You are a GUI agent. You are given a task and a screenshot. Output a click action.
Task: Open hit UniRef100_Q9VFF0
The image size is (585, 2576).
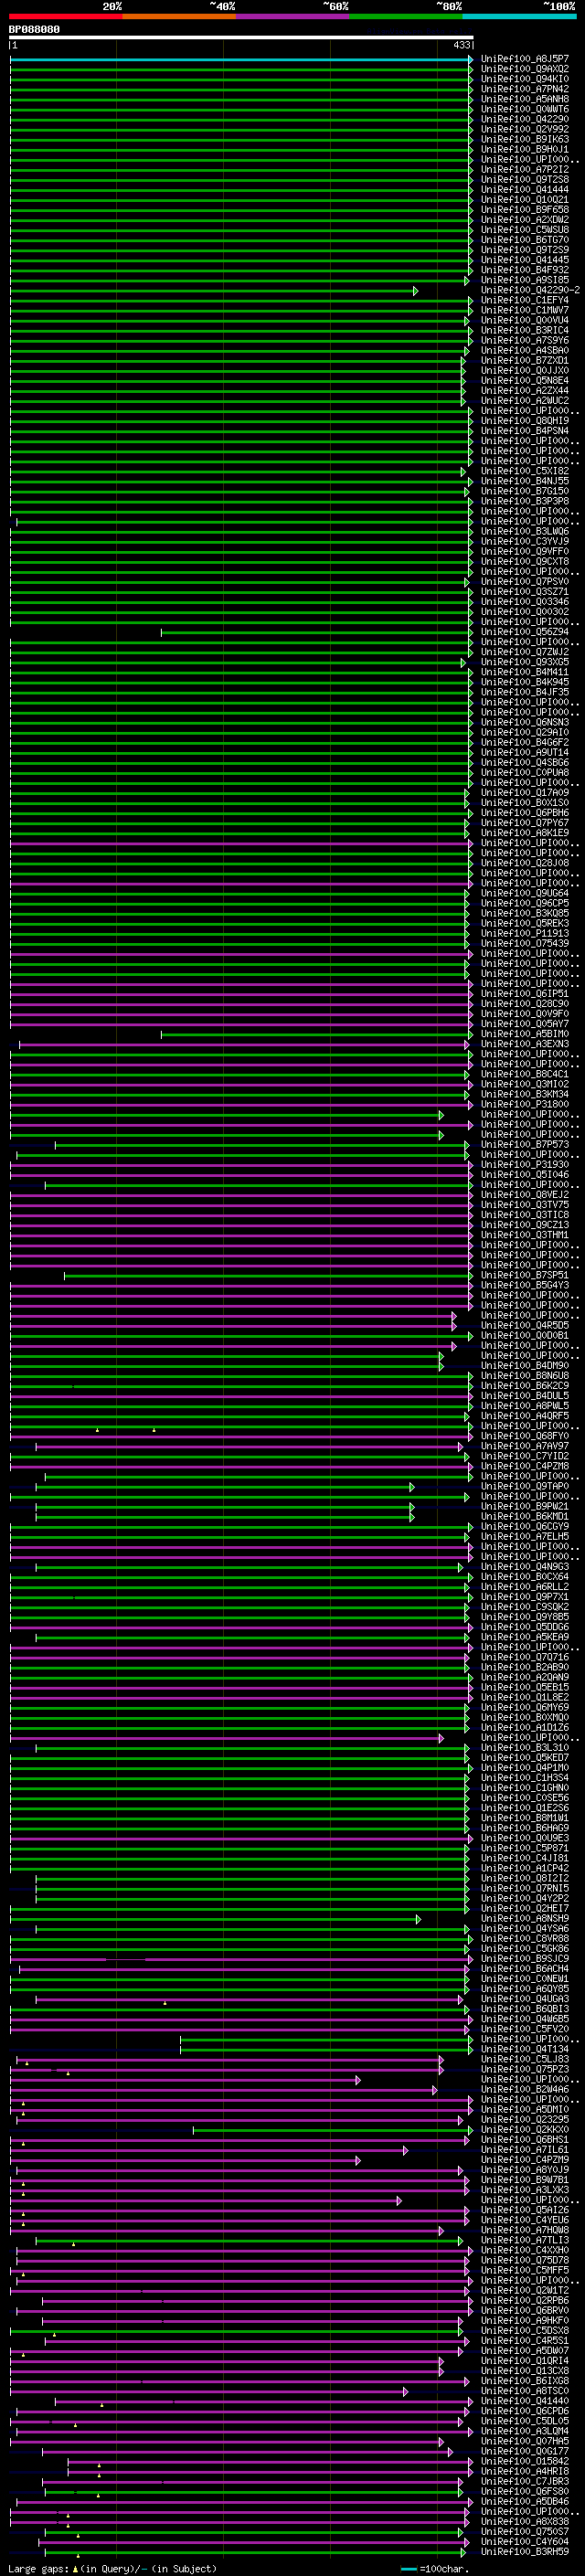525,551
